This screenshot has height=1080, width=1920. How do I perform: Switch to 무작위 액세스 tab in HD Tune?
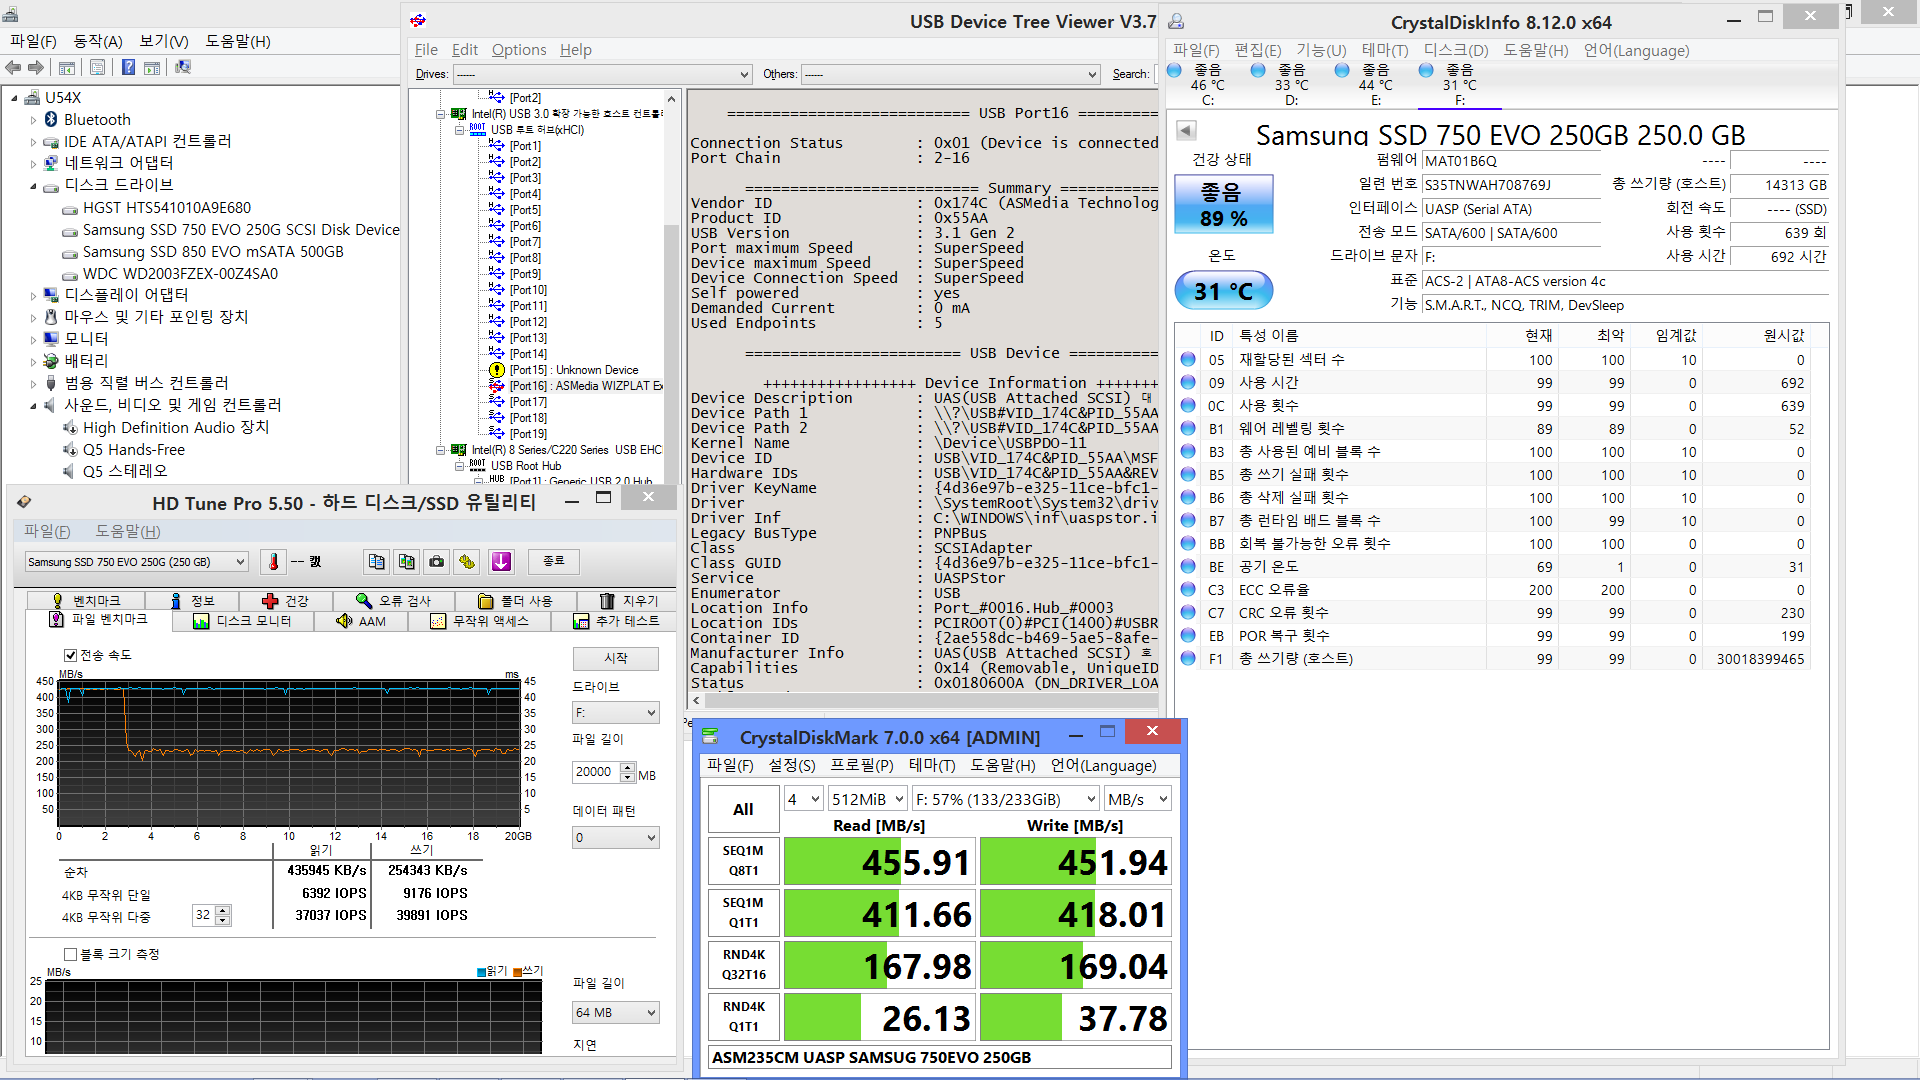click(x=479, y=621)
